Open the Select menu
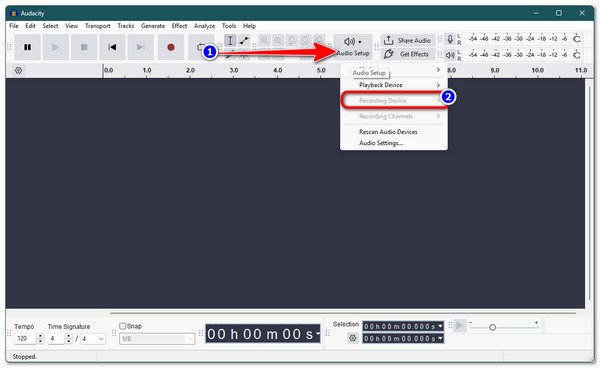 pos(51,26)
